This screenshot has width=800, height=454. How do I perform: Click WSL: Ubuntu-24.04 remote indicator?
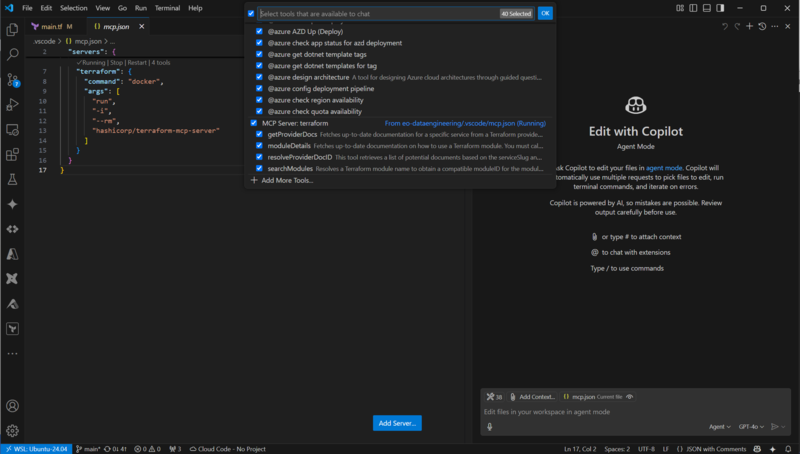[x=36, y=449]
